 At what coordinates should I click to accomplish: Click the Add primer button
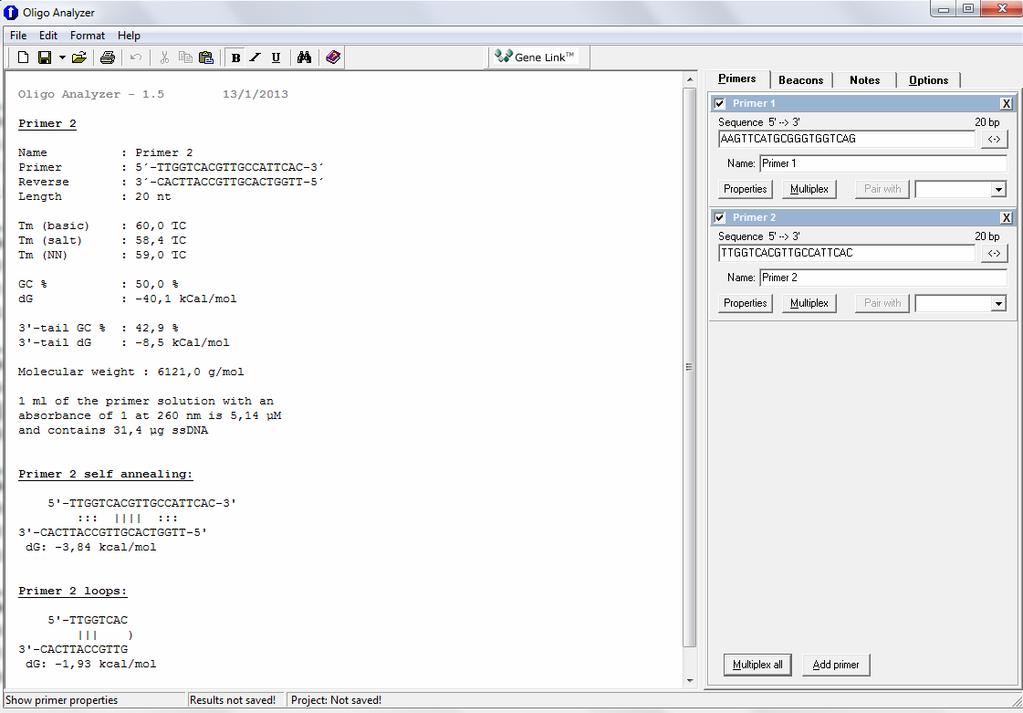coord(836,665)
